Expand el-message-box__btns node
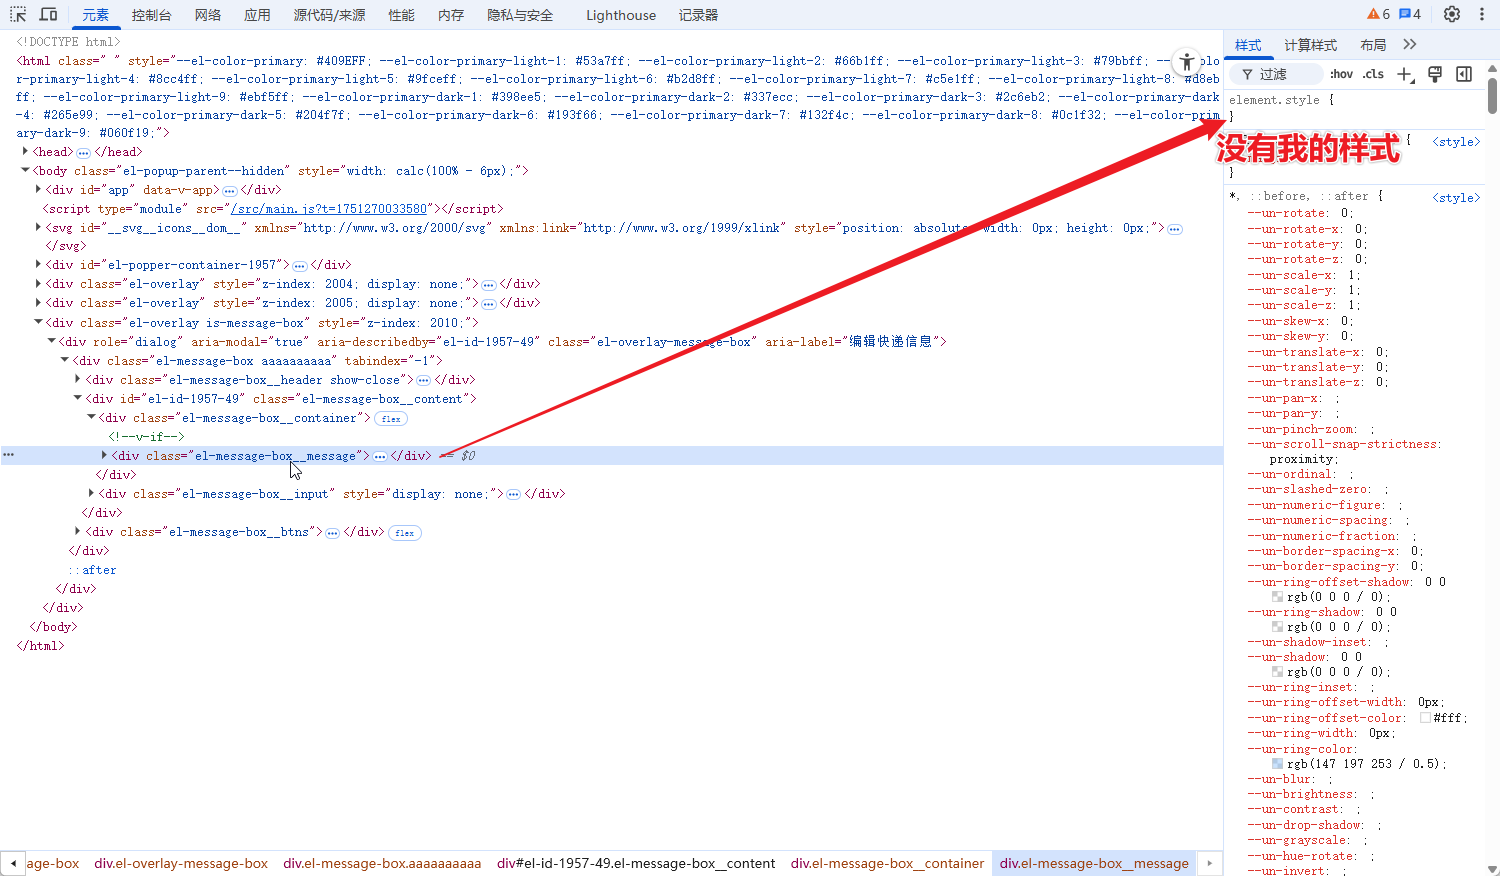This screenshot has height=876, width=1500. [78, 531]
